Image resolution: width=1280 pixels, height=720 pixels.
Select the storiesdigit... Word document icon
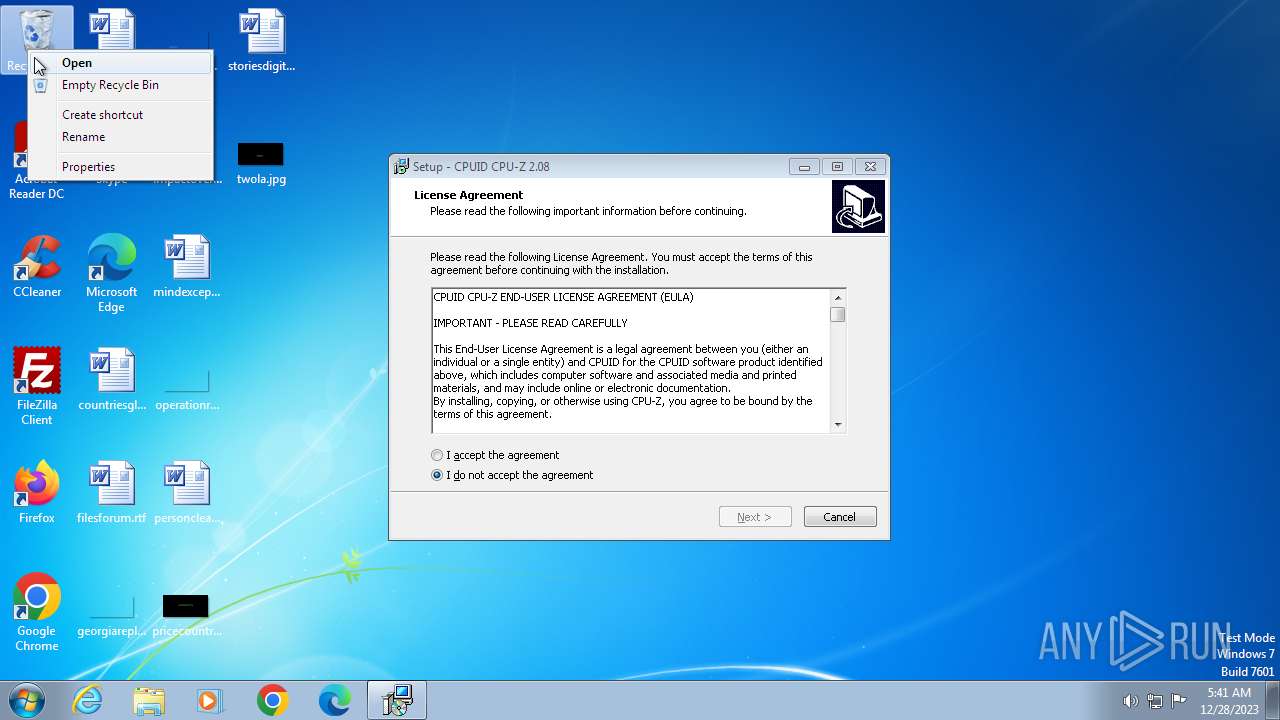(x=262, y=41)
